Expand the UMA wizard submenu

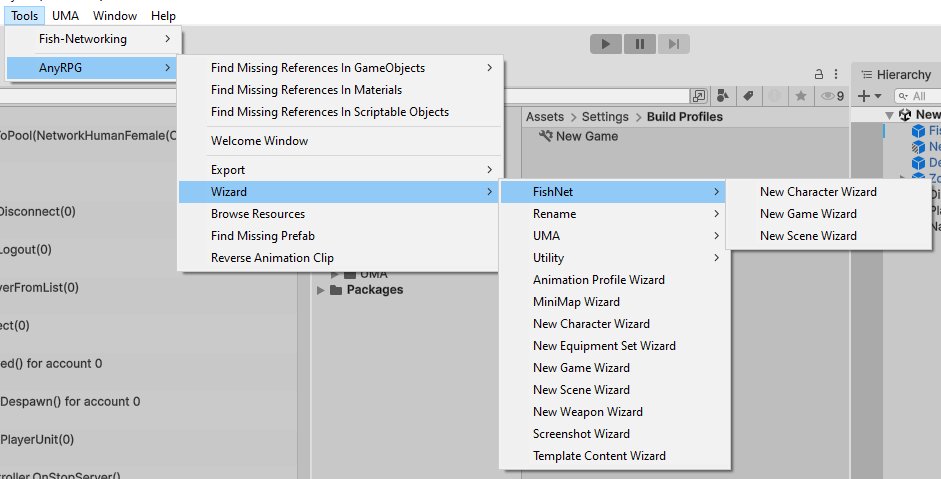[x=615, y=236]
